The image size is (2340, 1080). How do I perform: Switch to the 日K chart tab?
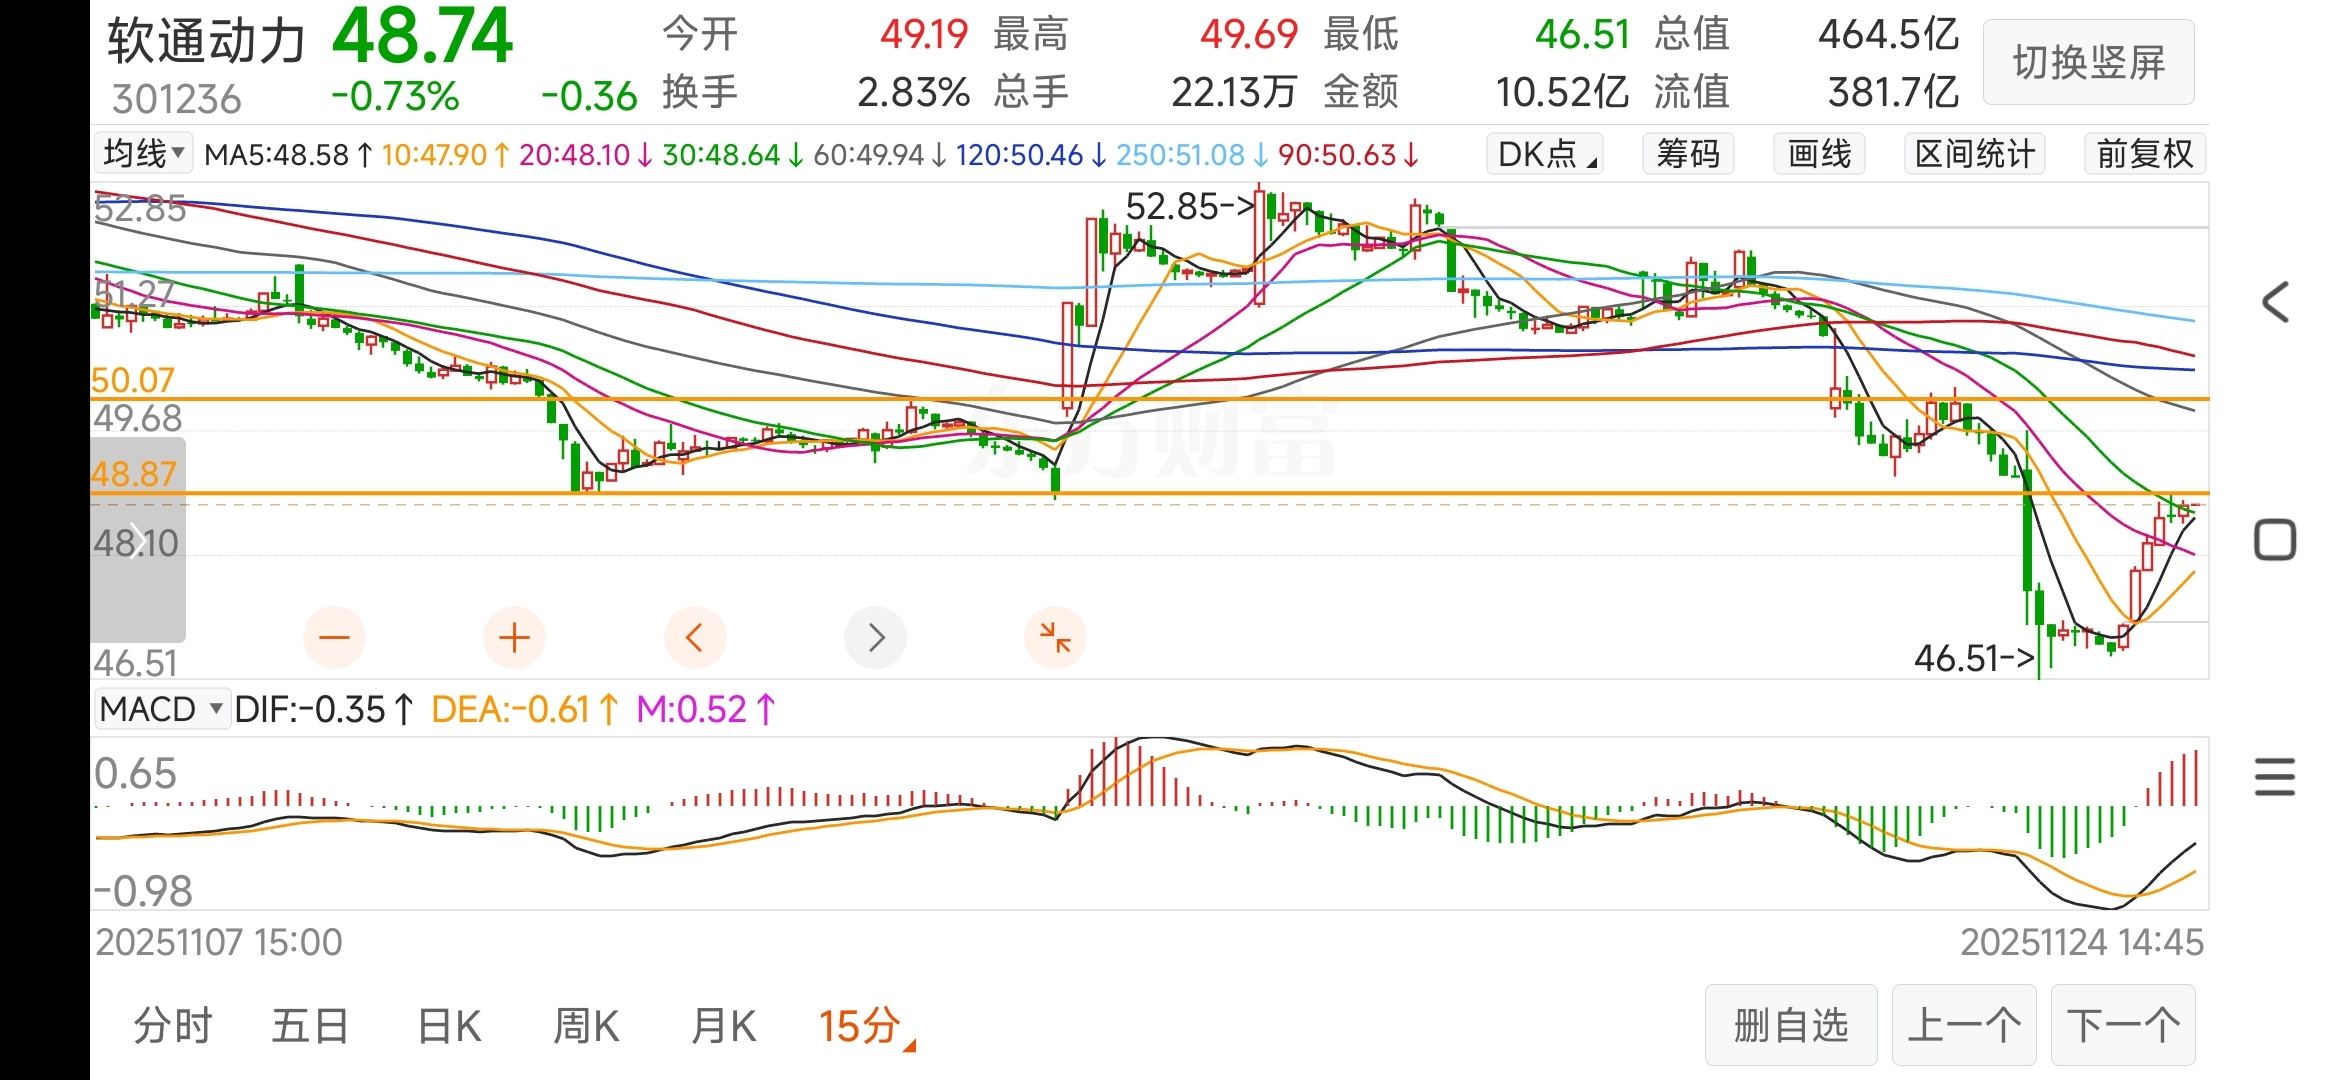click(x=449, y=1026)
